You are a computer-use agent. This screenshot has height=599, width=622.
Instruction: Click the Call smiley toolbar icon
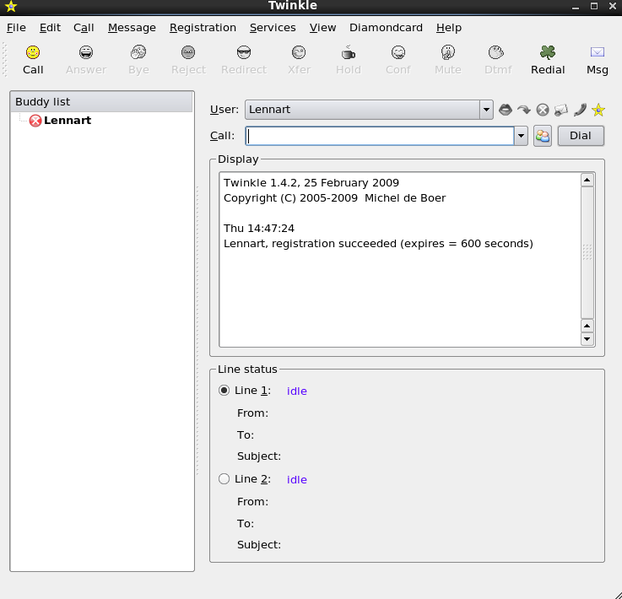[x=33, y=59]
